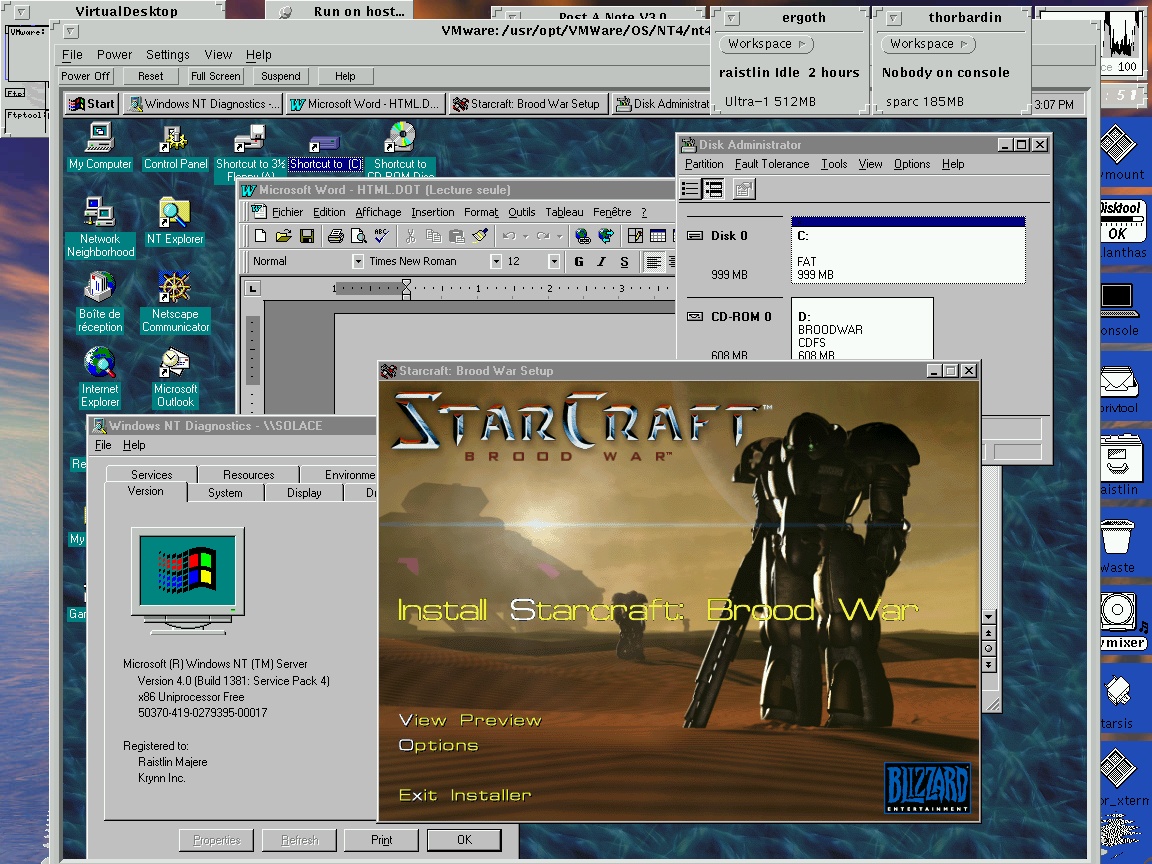Switch to Disk Administrator in the taskbar

(661, 104)
